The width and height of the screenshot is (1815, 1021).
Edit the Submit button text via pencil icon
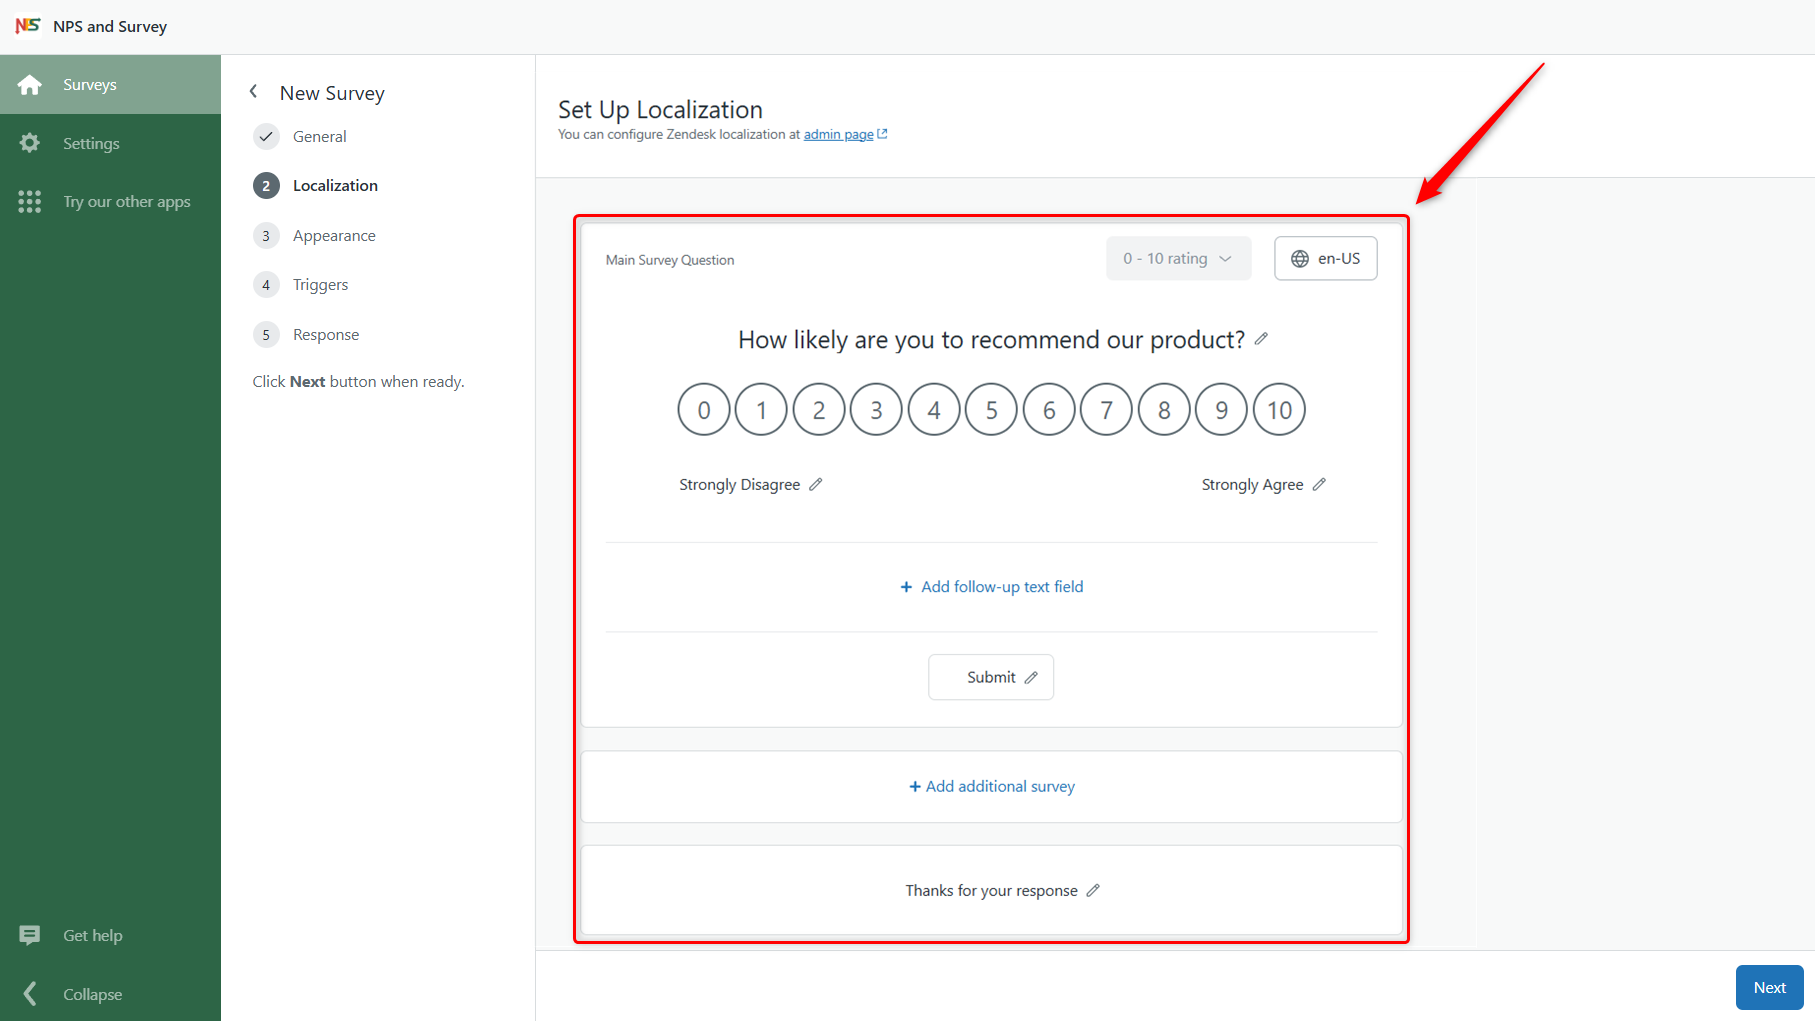(1031, 677)
